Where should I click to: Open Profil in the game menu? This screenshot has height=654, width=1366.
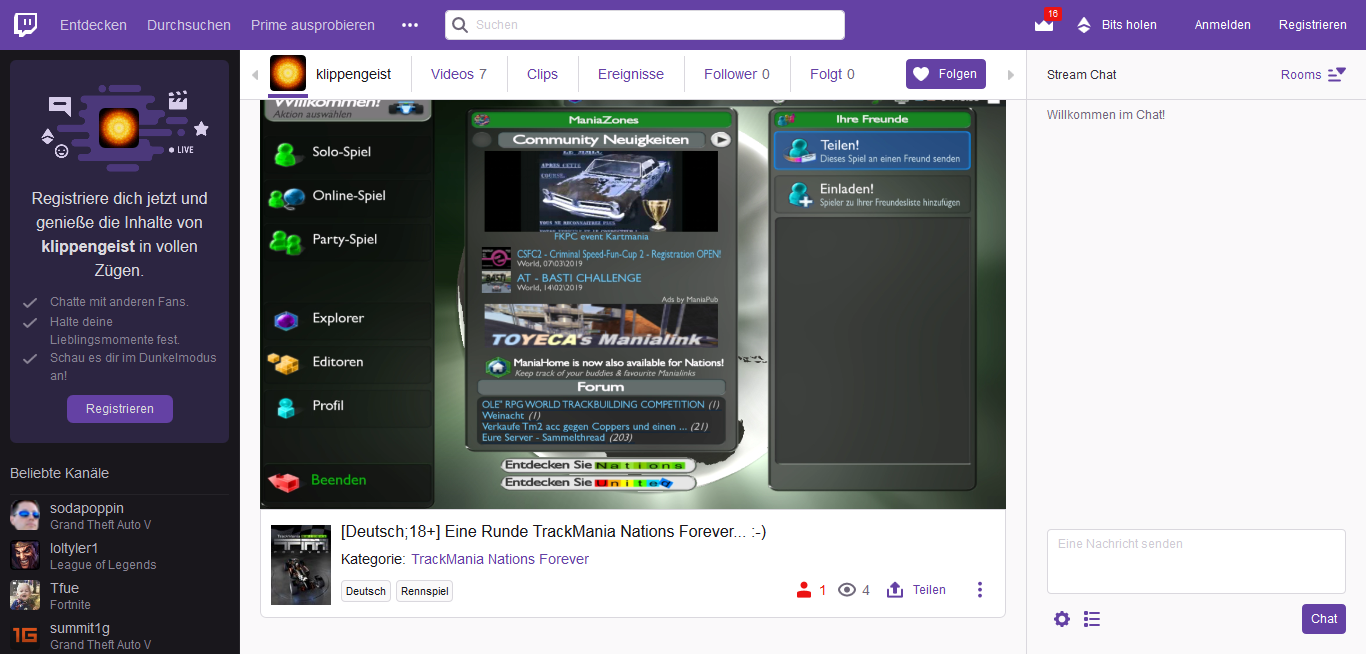346,406
